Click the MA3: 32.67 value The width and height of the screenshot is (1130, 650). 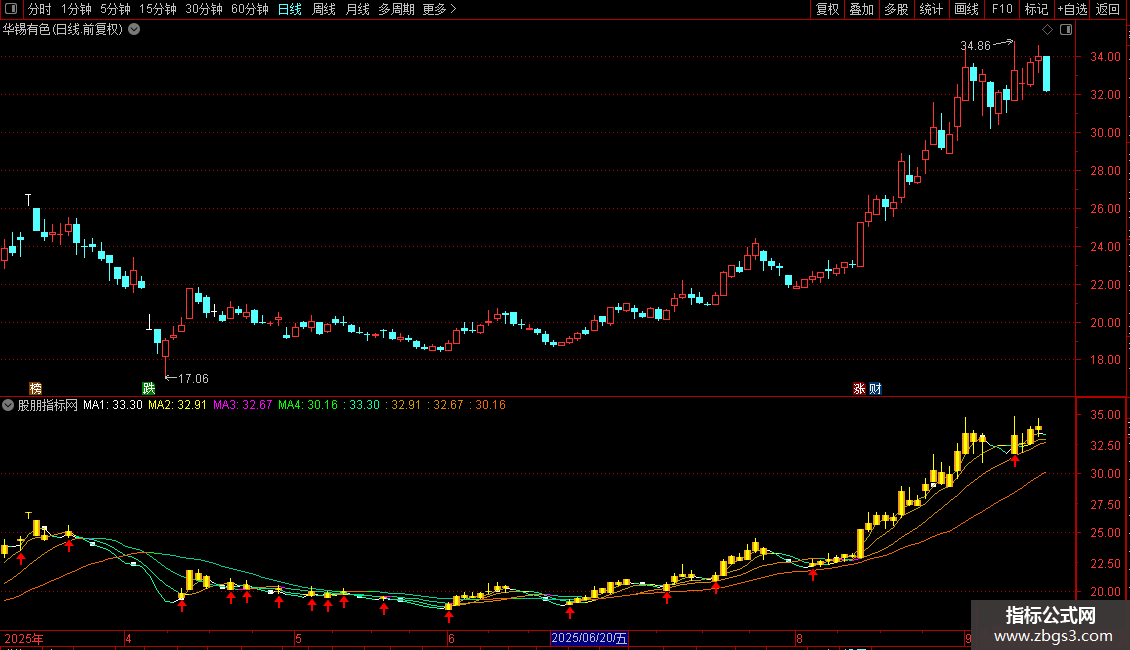pyautogui.click(x=243, y=405)
